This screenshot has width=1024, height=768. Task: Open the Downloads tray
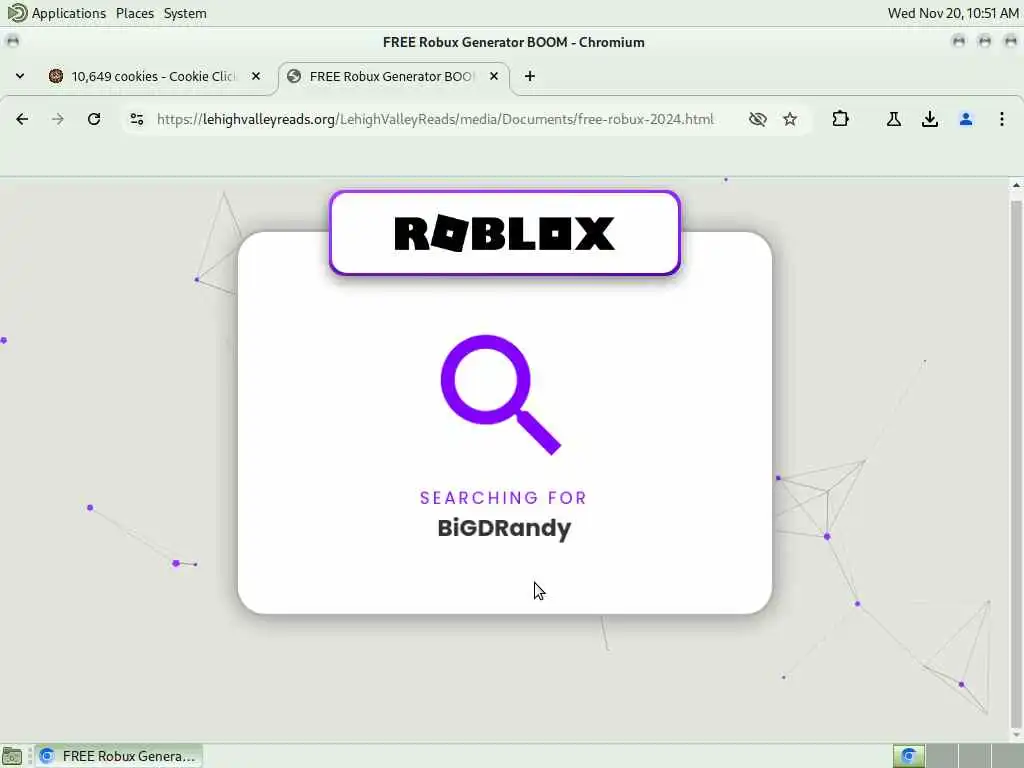tap(930, 119)
